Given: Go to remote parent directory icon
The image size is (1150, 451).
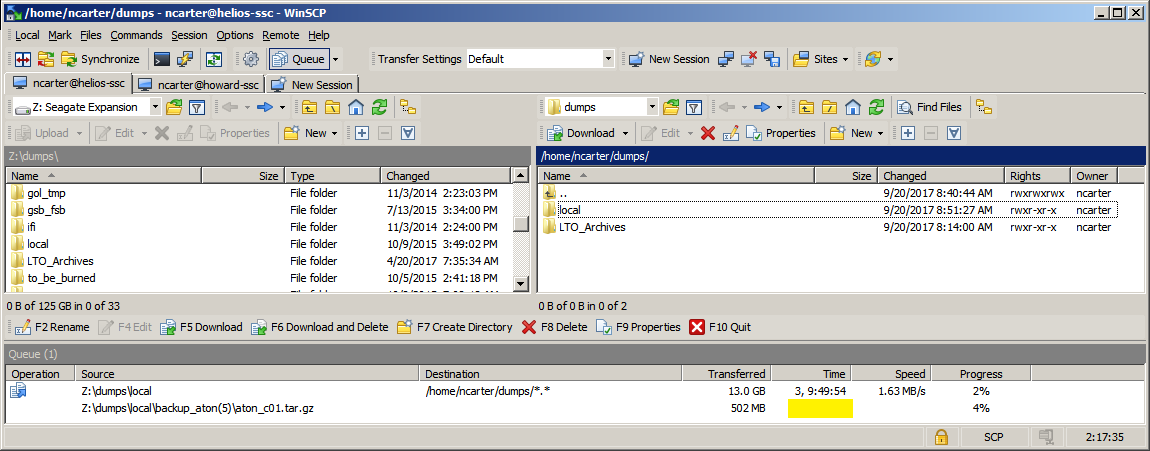Looking at the screenshot, I should [x=804, y=107].
